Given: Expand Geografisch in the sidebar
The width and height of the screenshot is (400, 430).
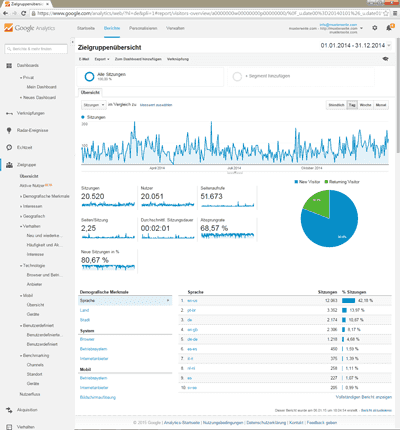Looking at the screenshot, I should tap(32, 216).
